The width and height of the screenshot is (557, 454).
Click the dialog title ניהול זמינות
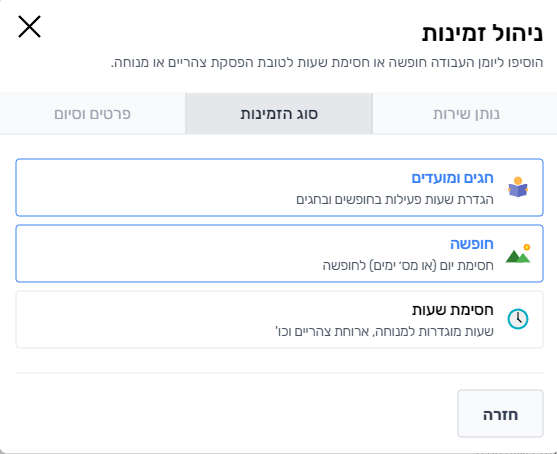pyautogui.click(x=482, y=34)
